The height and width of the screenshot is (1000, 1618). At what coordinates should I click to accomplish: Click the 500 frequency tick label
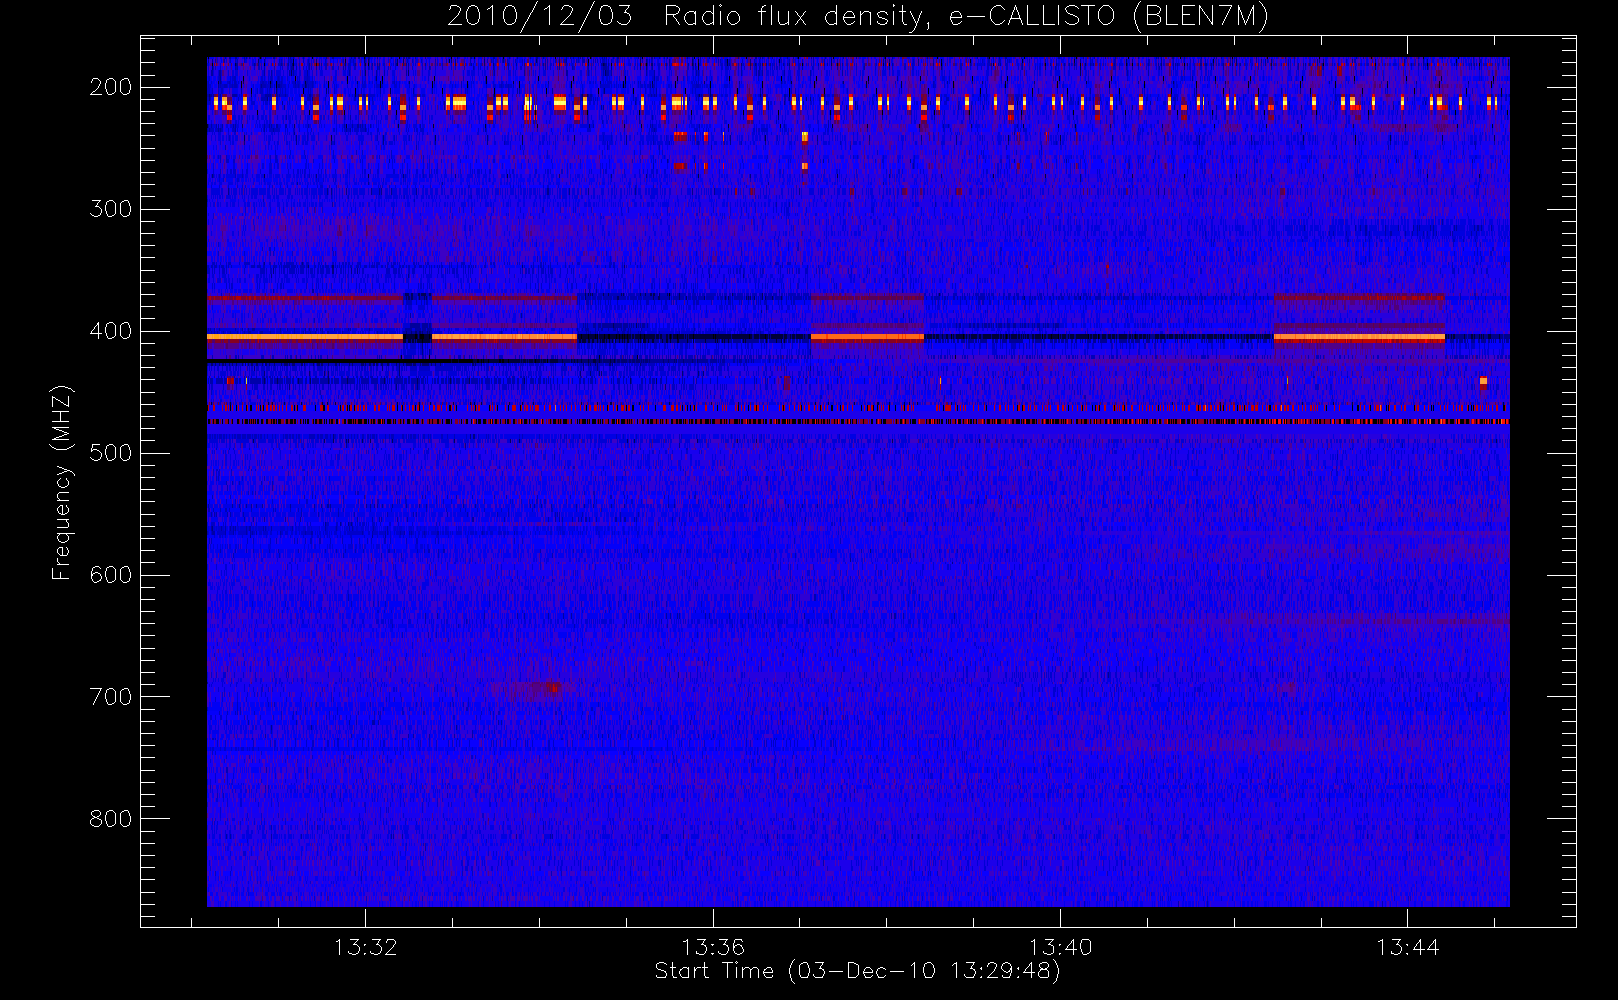pos(111,453)
